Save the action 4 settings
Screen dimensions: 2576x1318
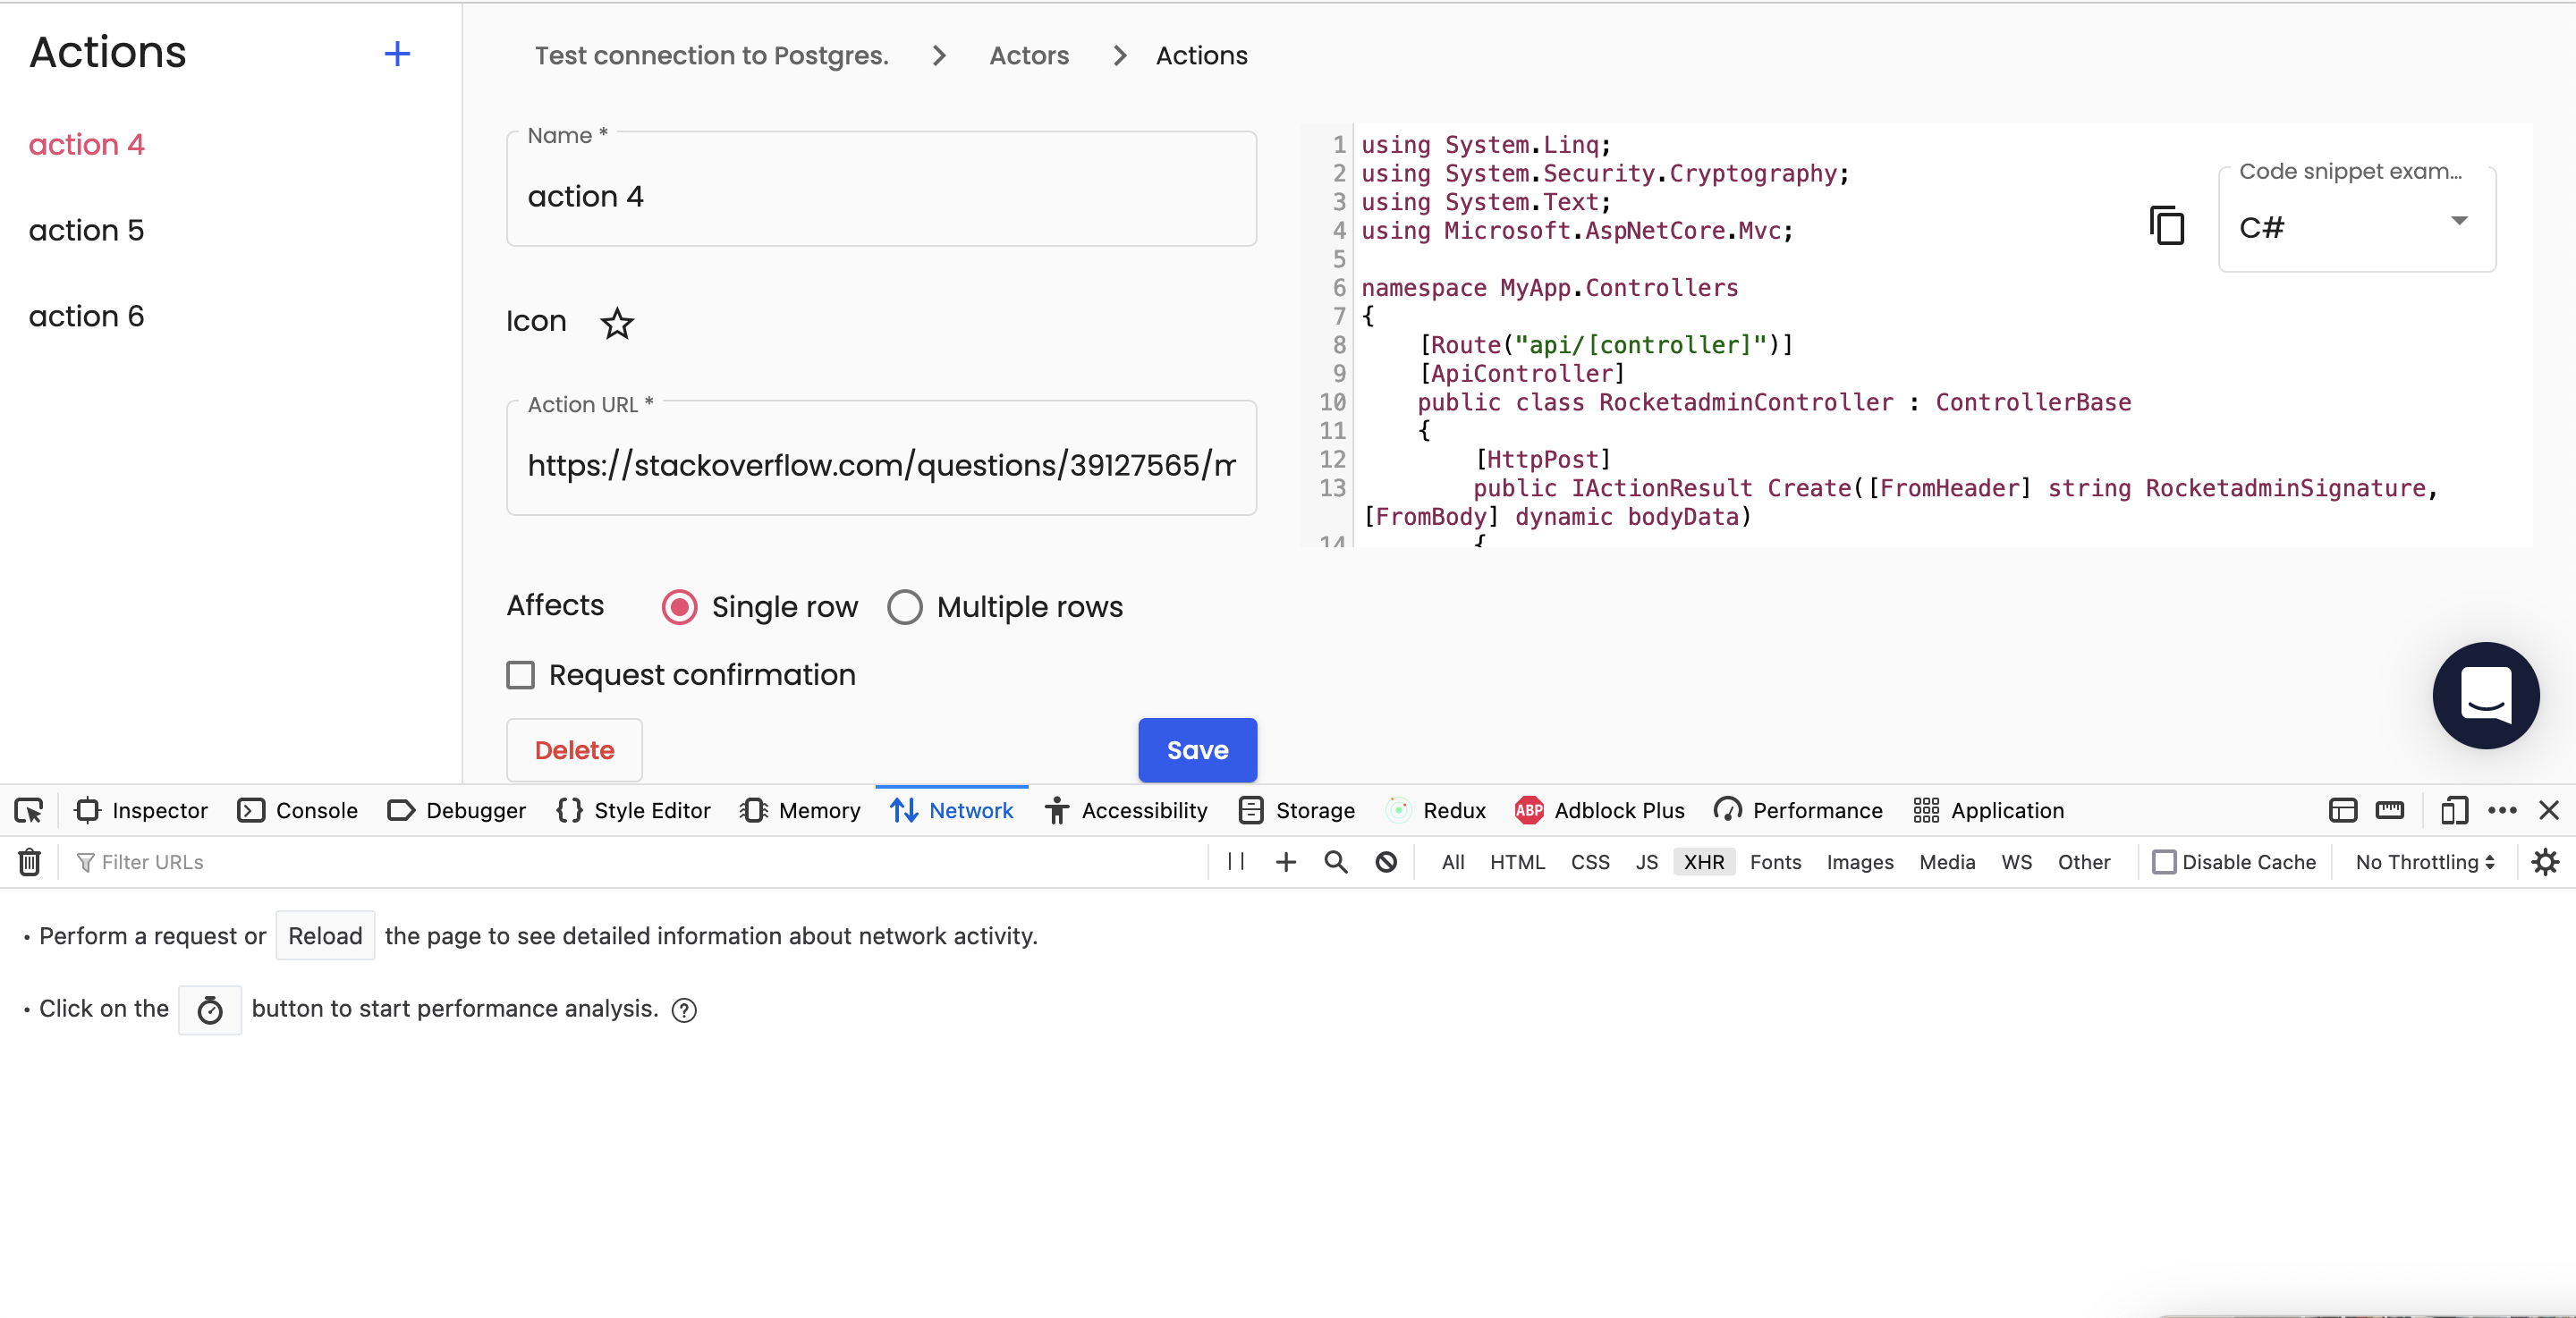pos(1197,750)
